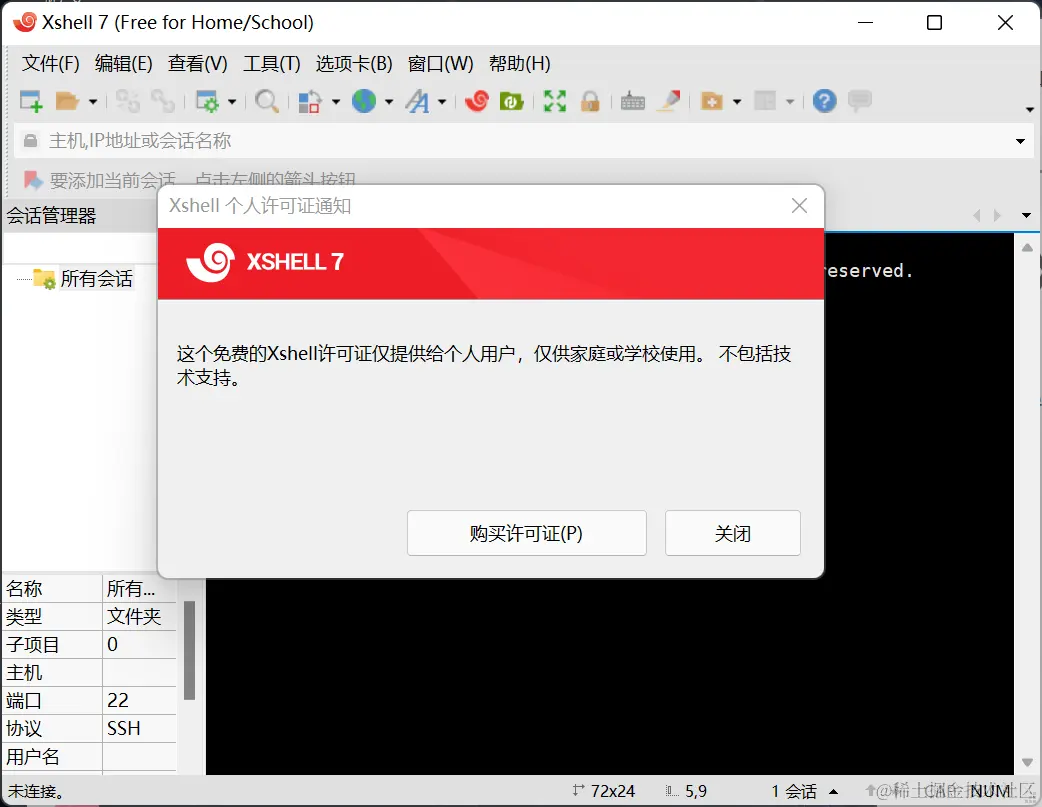The width and height of the screenshot is (1042, 807).
Task: Open the tab list dropdown arrow
Action: coord(1026,215)
